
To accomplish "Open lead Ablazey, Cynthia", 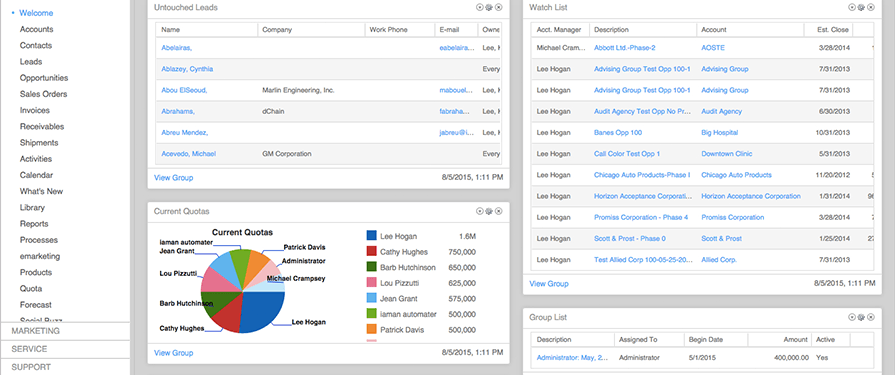I will [187, 69].
